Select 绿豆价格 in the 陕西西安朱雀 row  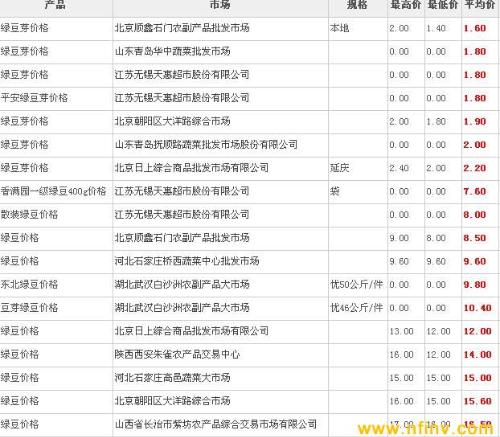click(20, 355)
